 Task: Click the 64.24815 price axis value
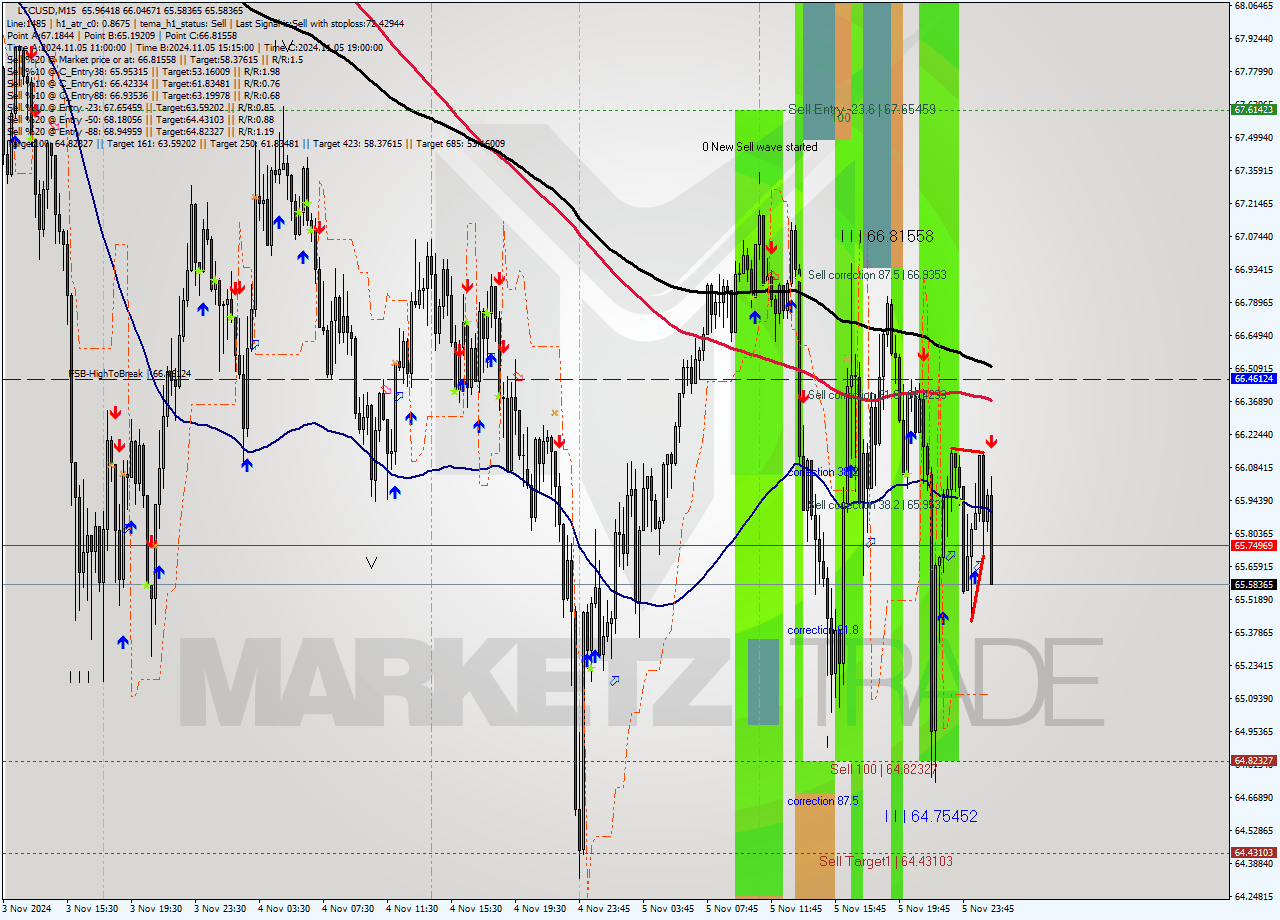click(x=1254, y=896)
